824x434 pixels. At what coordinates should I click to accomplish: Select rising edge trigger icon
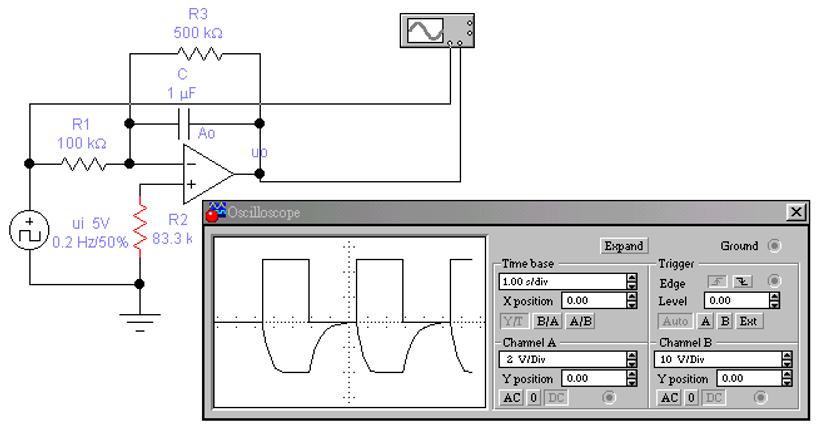[719, 283]
